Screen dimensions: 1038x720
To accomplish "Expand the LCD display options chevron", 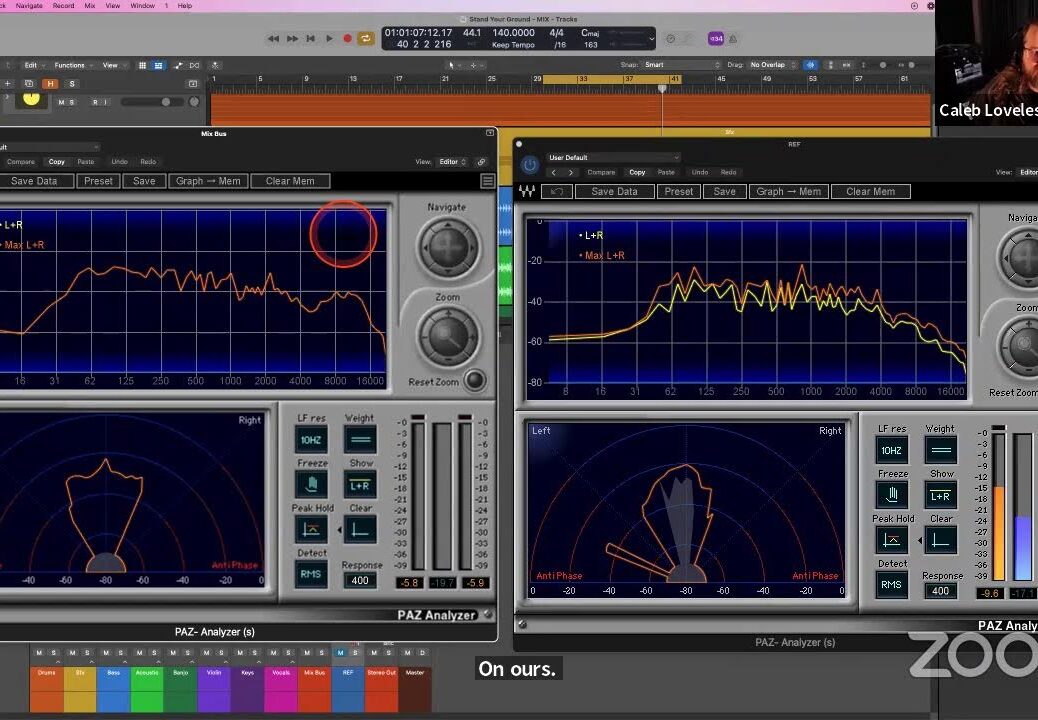I will (x=651, y=38).
